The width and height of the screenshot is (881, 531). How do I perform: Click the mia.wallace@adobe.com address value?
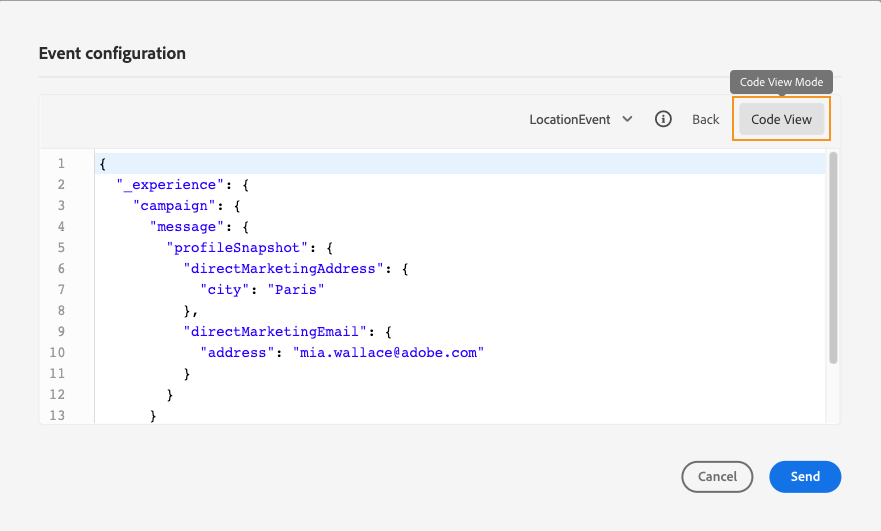click(387, 353)
